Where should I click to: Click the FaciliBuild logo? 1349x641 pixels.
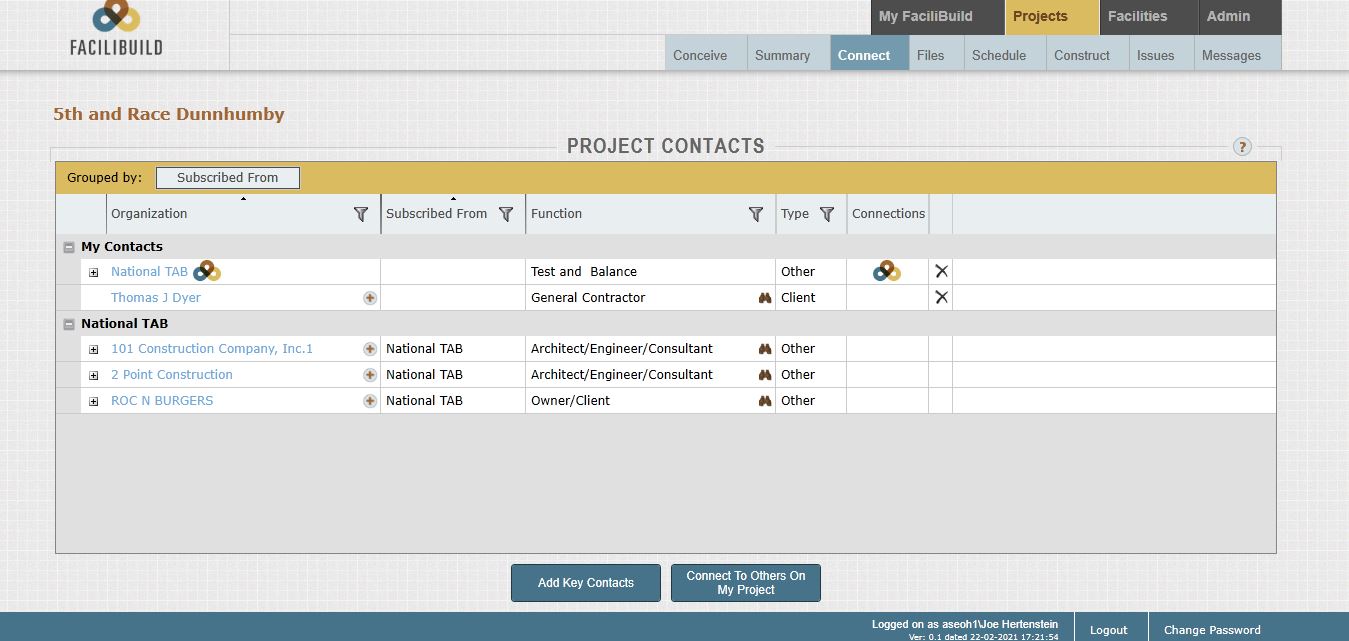[x=116, y=29]
